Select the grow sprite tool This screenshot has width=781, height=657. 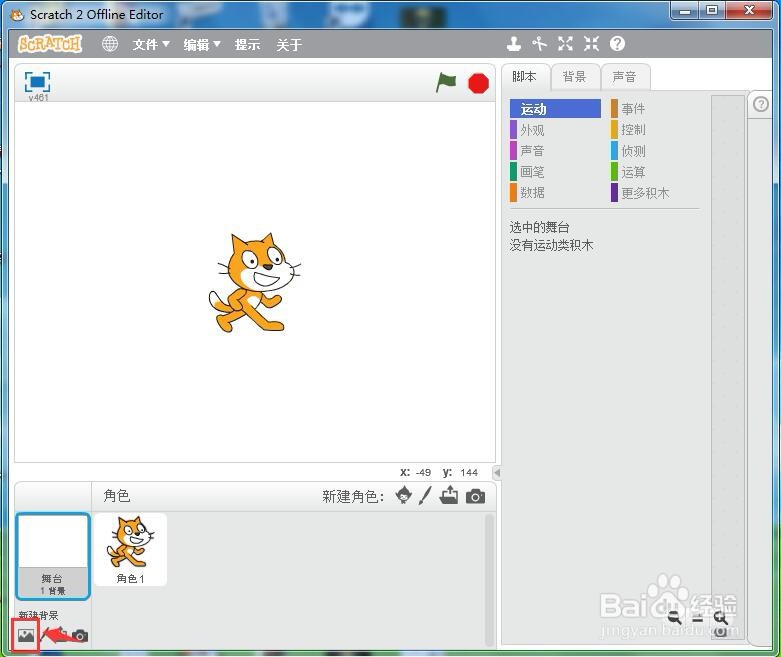tap(565, 44)
